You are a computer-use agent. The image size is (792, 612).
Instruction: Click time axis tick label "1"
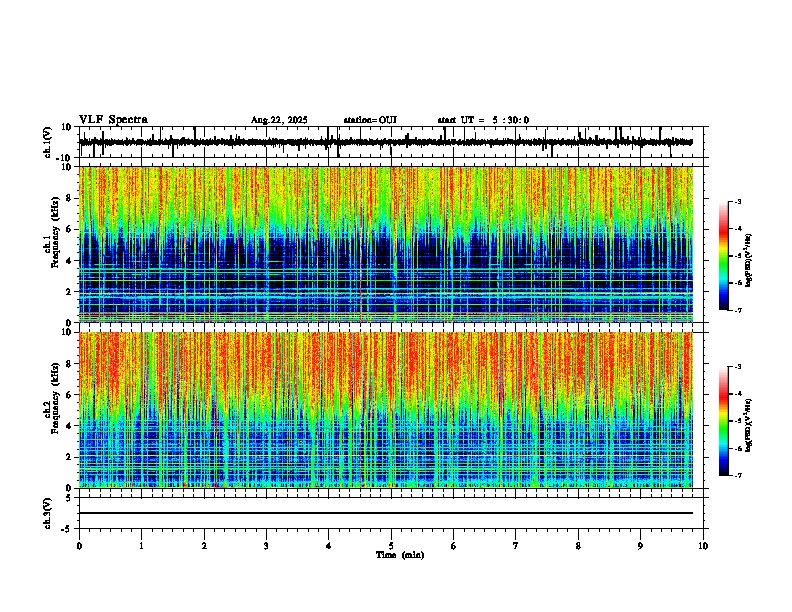[x=141, y=546]
